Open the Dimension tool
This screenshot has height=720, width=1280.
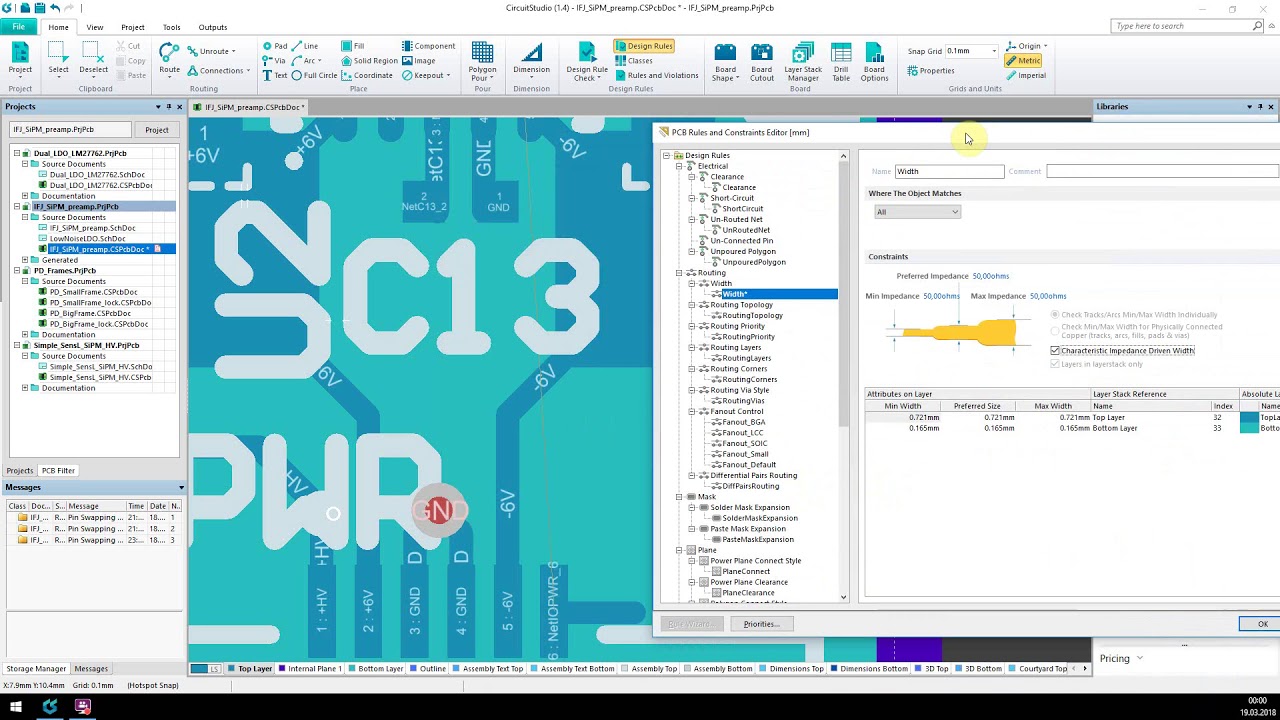pyautogui.click(x=531, y=58)
